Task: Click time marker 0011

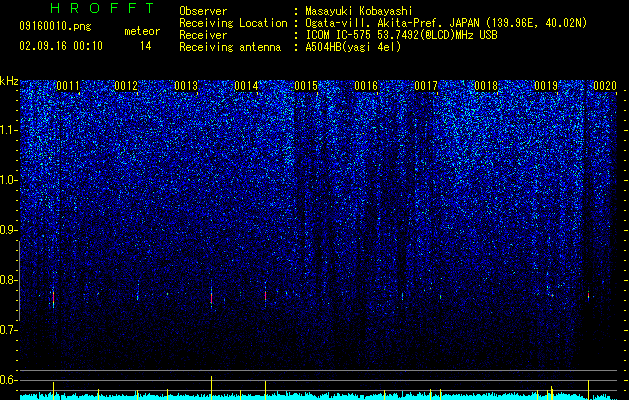Action: [x=68, y=86]
